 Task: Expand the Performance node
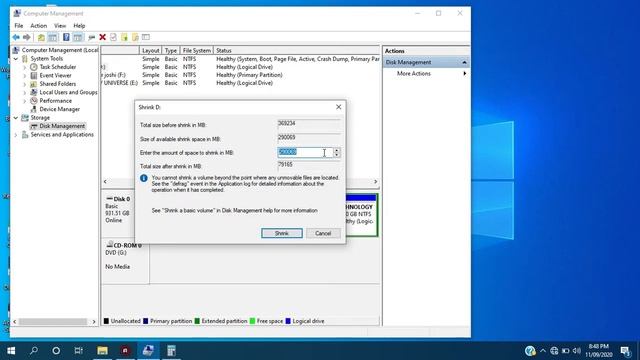point(24,101)
